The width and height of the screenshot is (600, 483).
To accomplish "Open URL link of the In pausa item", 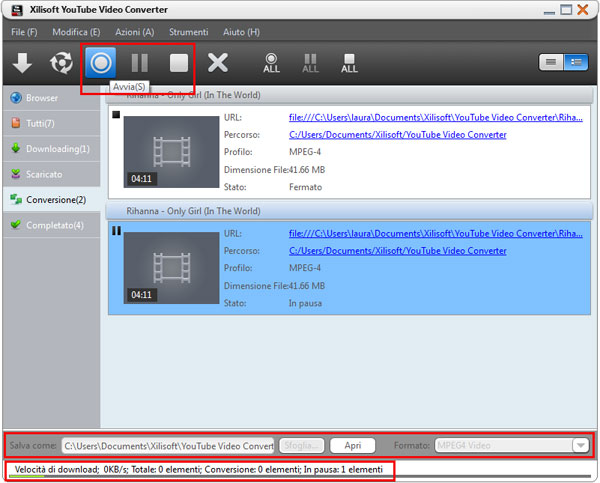I will point(435,233).
